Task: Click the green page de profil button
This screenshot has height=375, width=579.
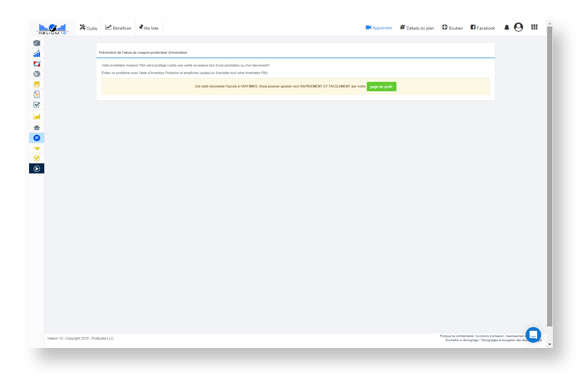Action: click(381, 86)
